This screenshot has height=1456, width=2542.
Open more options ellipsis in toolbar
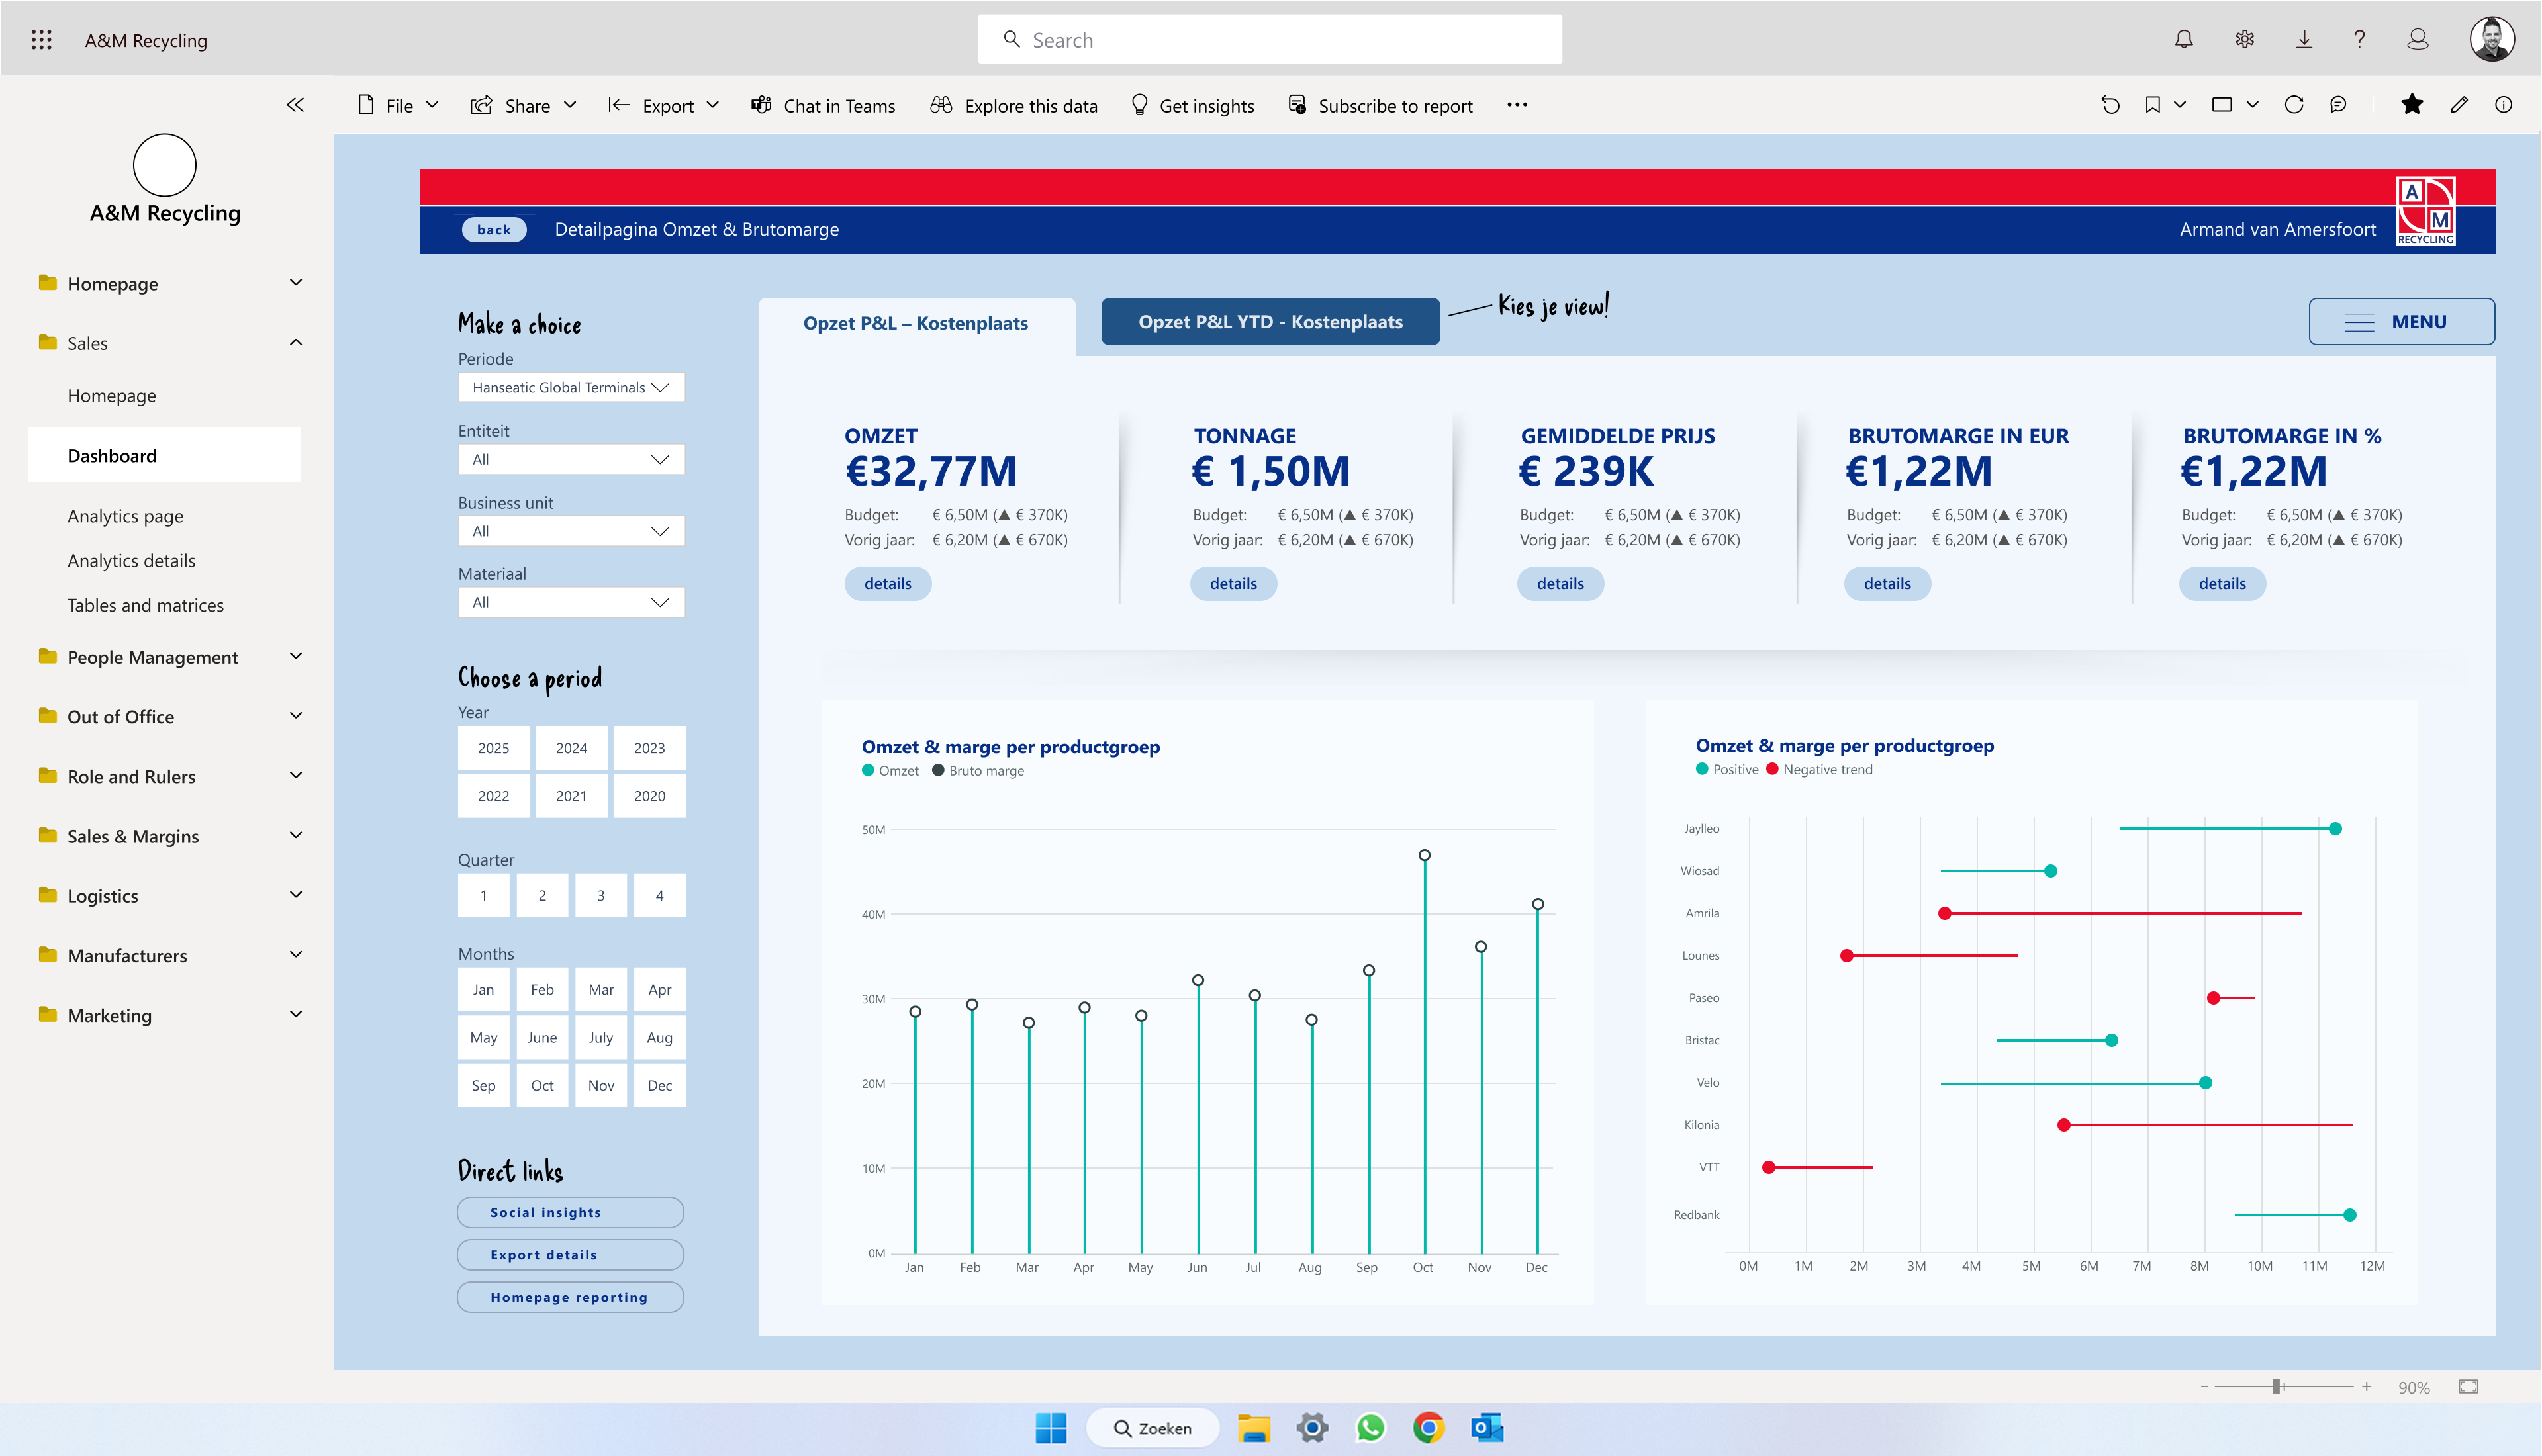pyautogui.click(x=1517, y=105)
